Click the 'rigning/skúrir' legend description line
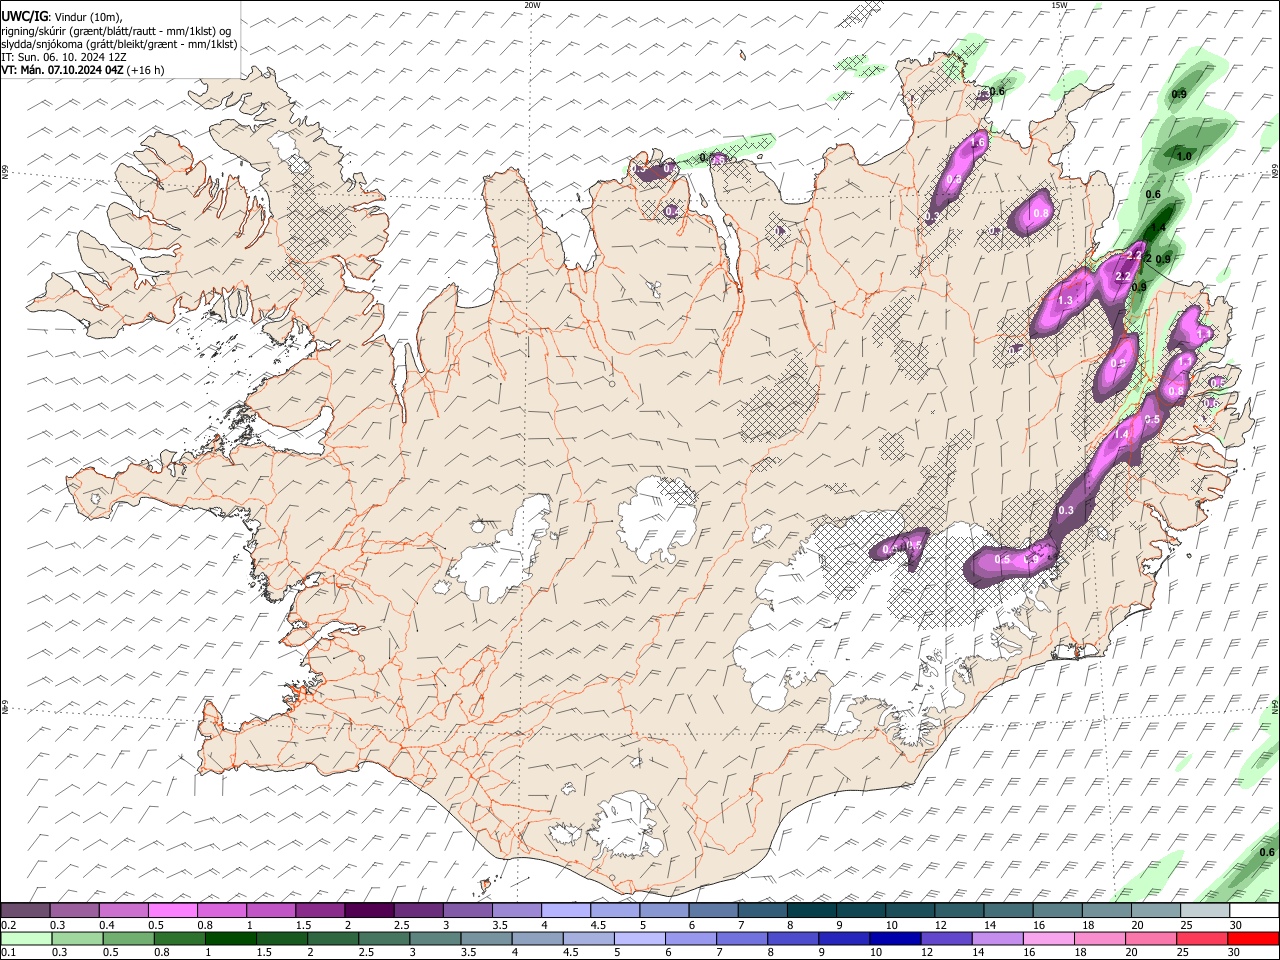Viewport: 1280px width, 960px height. coord(116,31)
